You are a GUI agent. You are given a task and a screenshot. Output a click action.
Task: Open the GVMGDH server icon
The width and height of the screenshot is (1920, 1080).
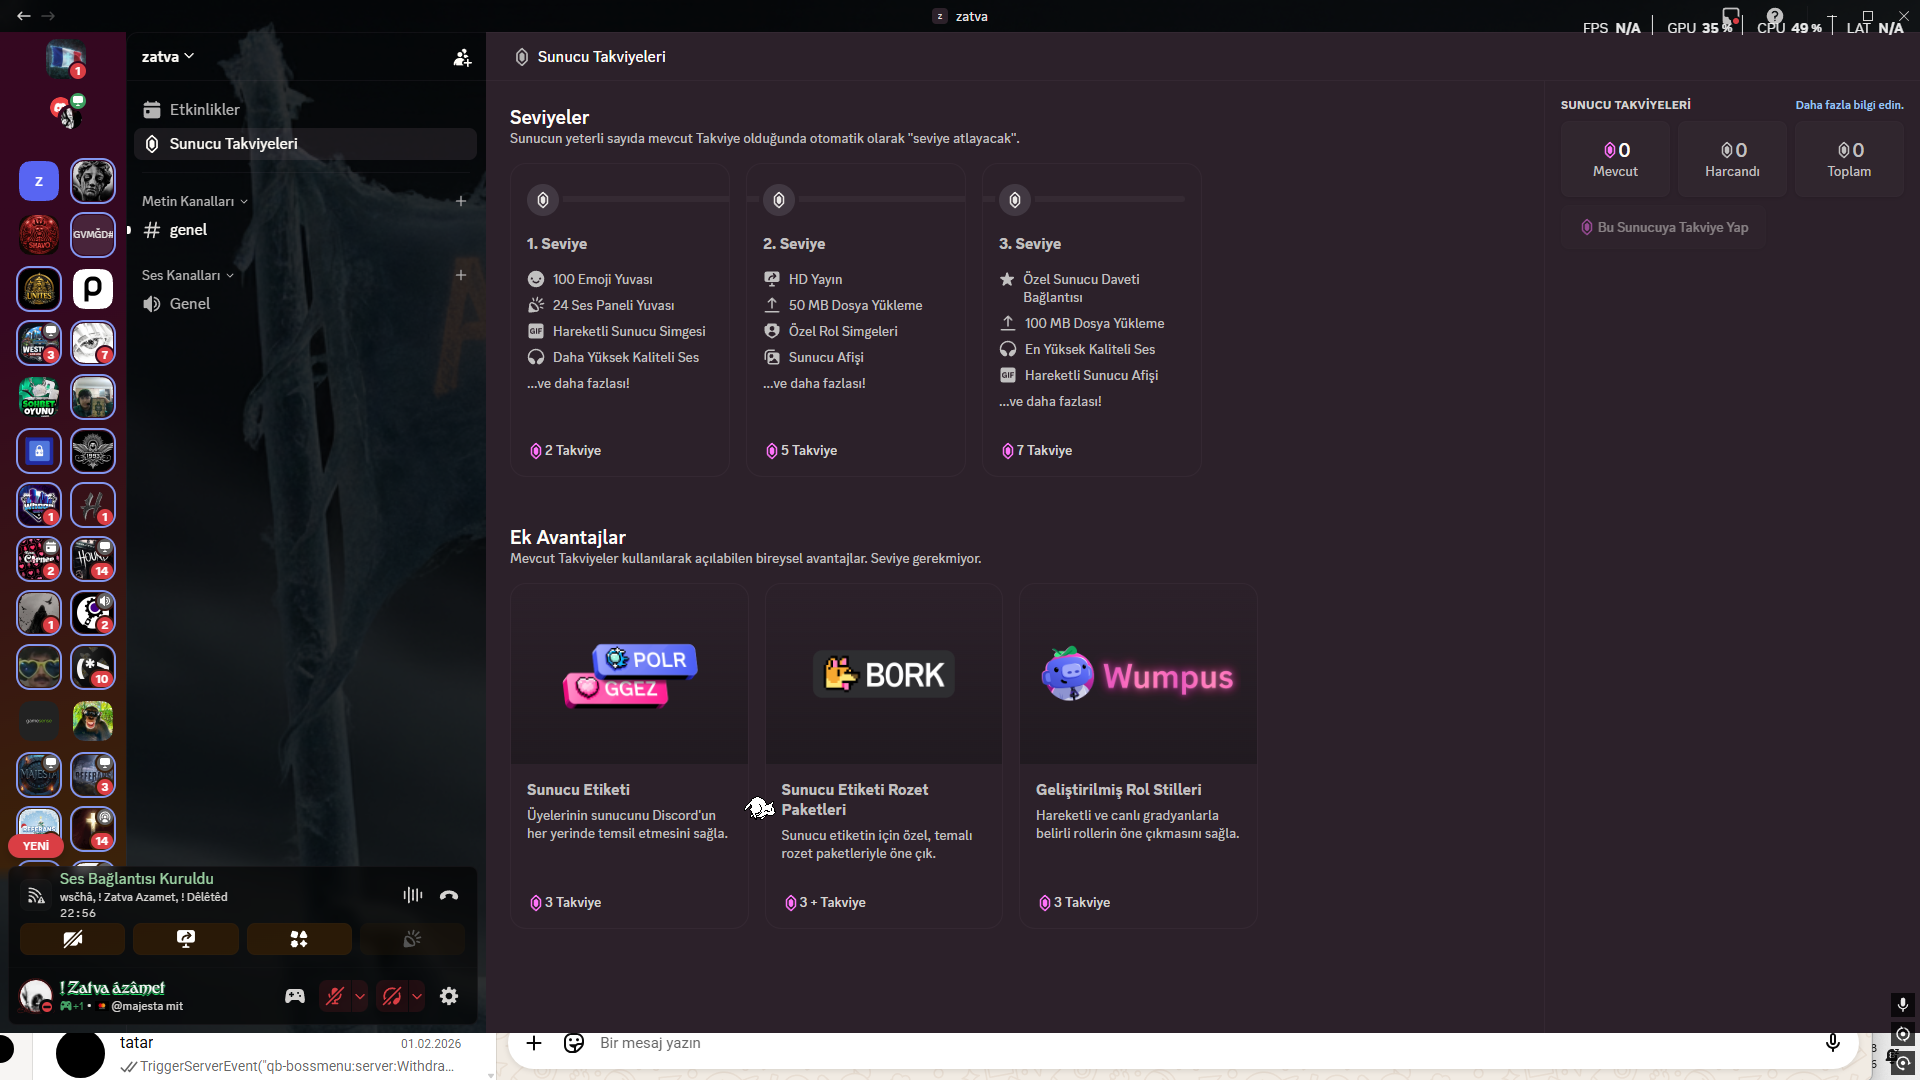coord(93,235)
